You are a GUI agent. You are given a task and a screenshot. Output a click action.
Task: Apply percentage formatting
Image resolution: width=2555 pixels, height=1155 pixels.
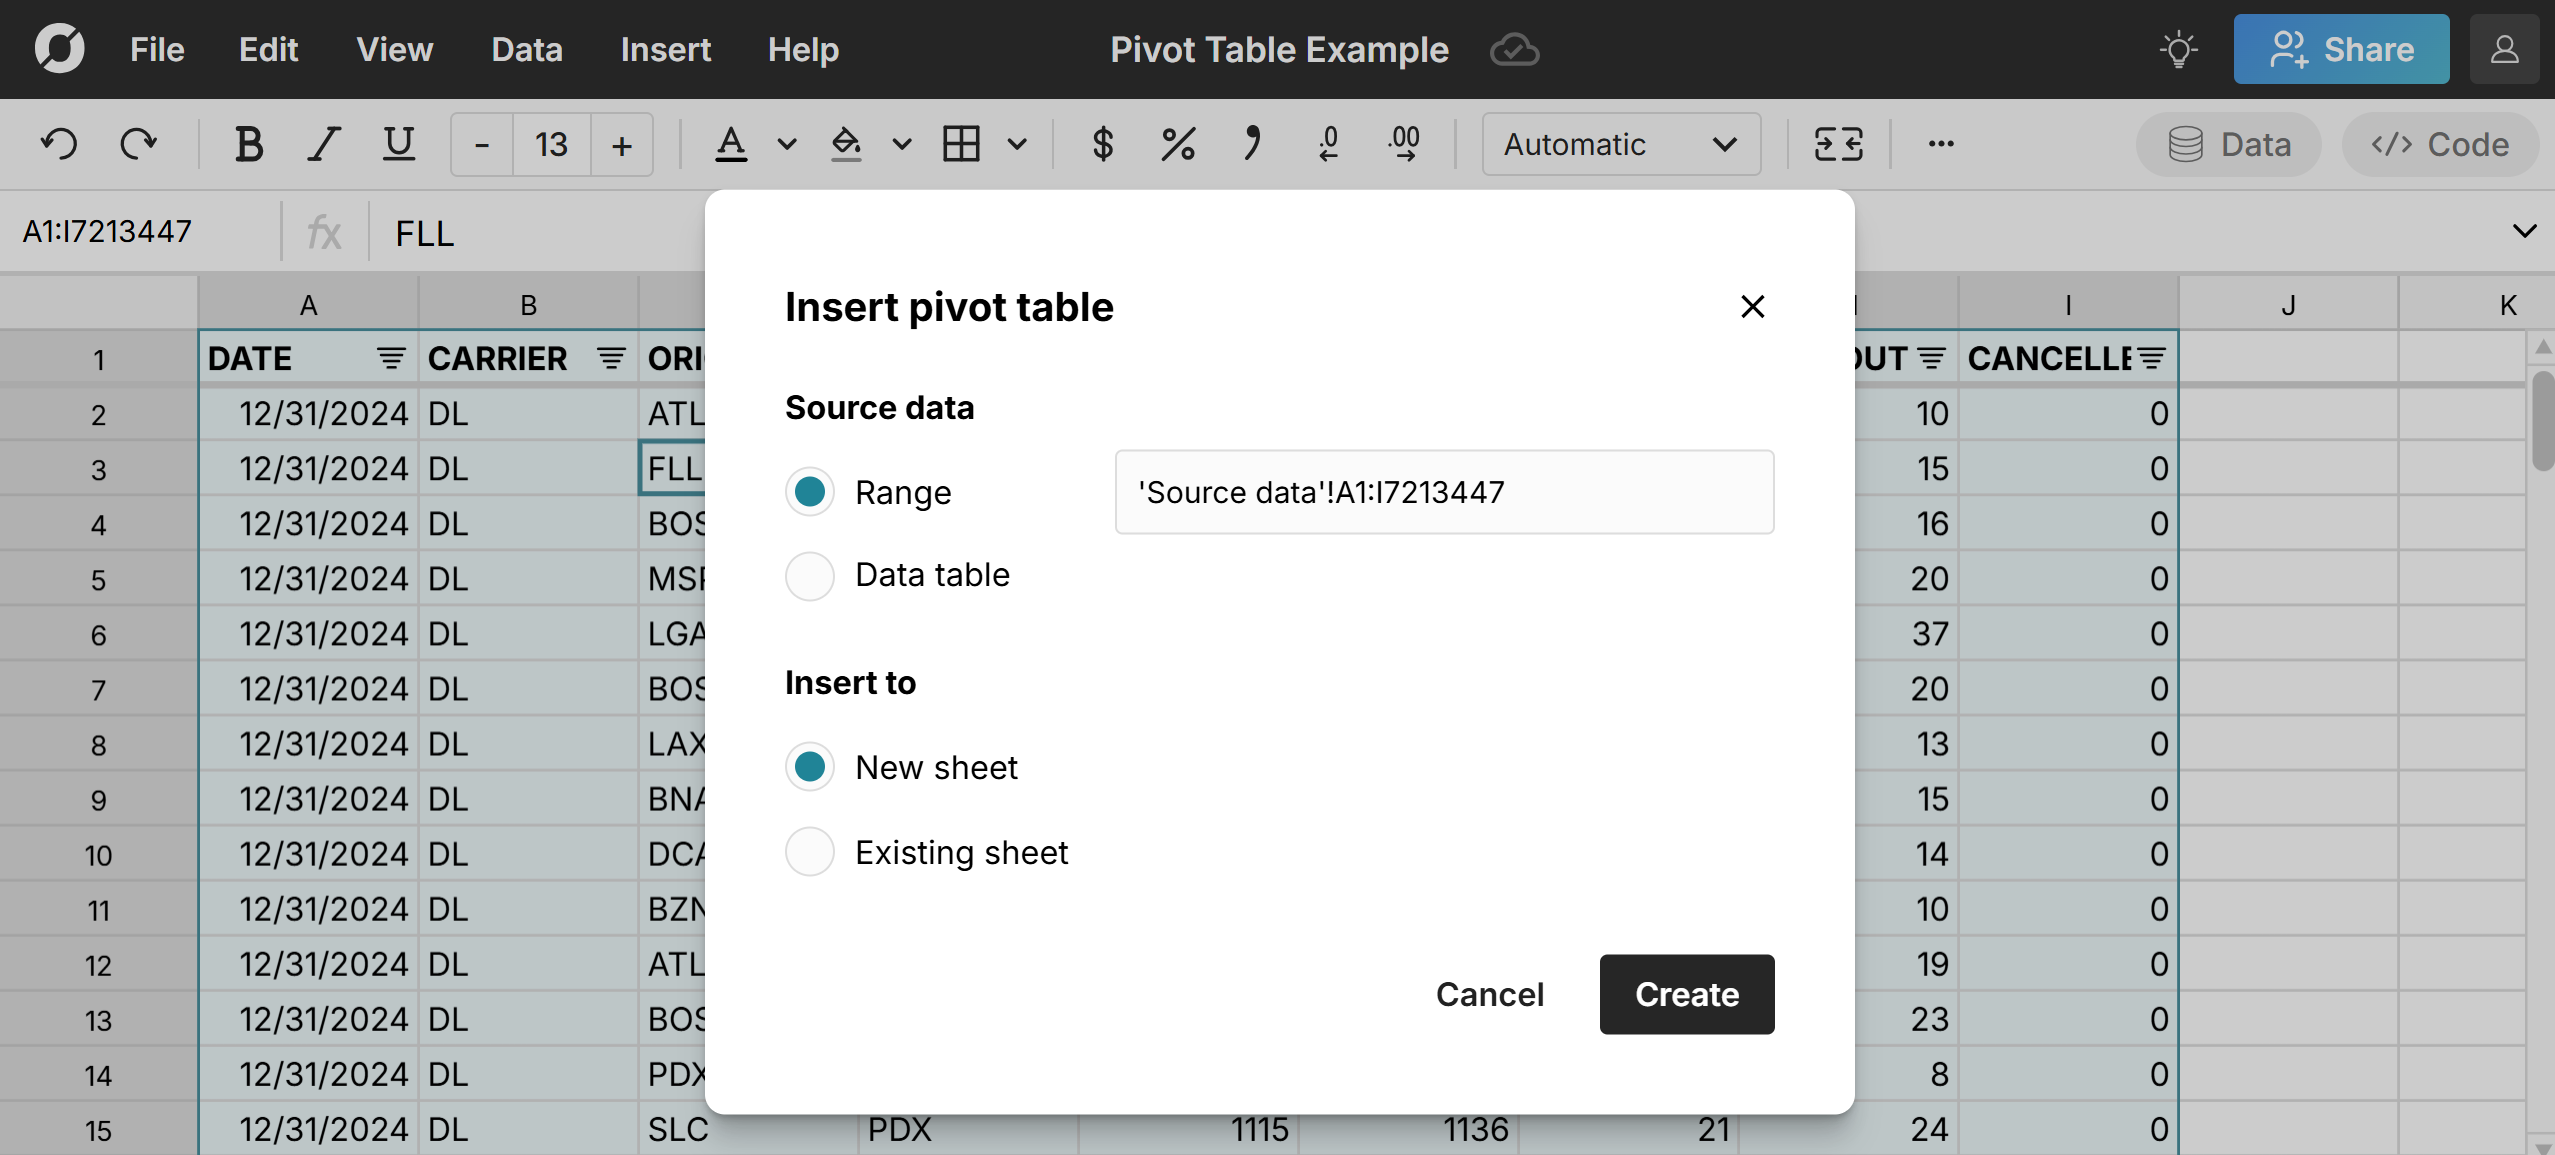pos(1177,144)
